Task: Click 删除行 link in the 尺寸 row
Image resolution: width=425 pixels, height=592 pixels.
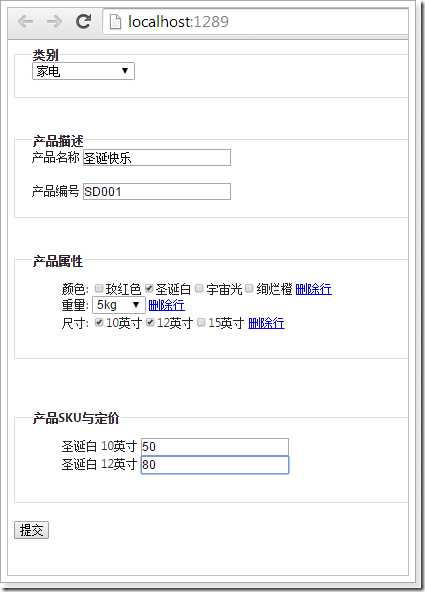Action: pyautogui.click(x=266, y=324)
